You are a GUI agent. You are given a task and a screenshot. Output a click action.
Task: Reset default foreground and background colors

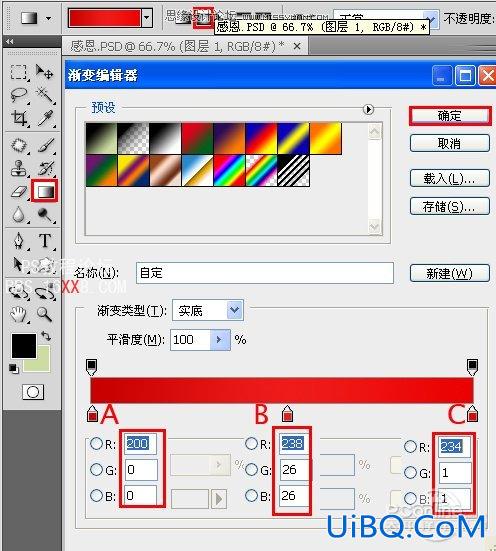pyautogui.click(x=14, y=369)
